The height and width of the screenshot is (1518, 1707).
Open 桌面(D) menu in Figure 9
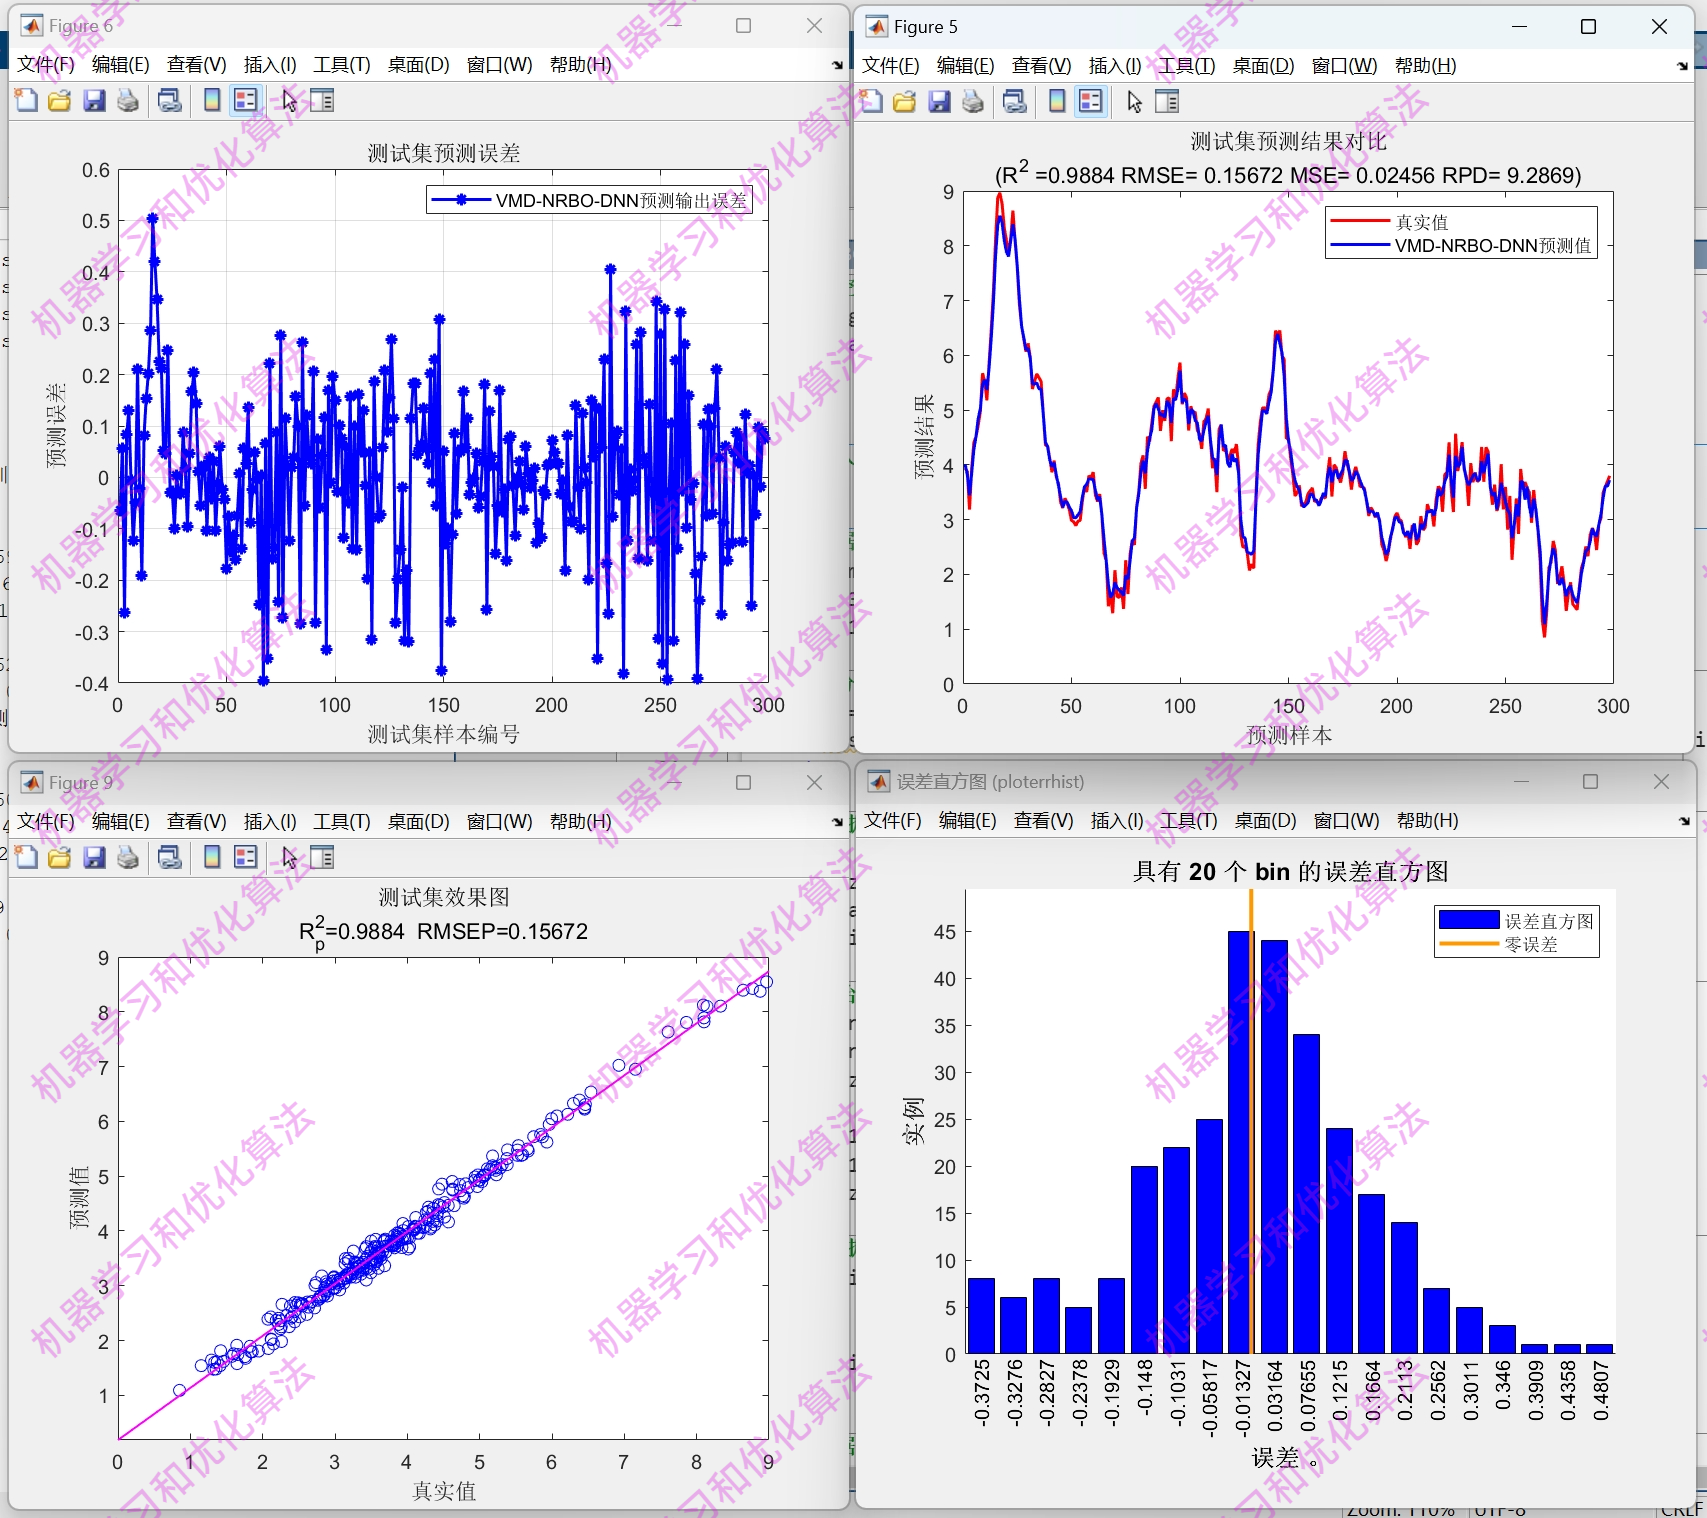pyautogui.click(x=419, y=822)
